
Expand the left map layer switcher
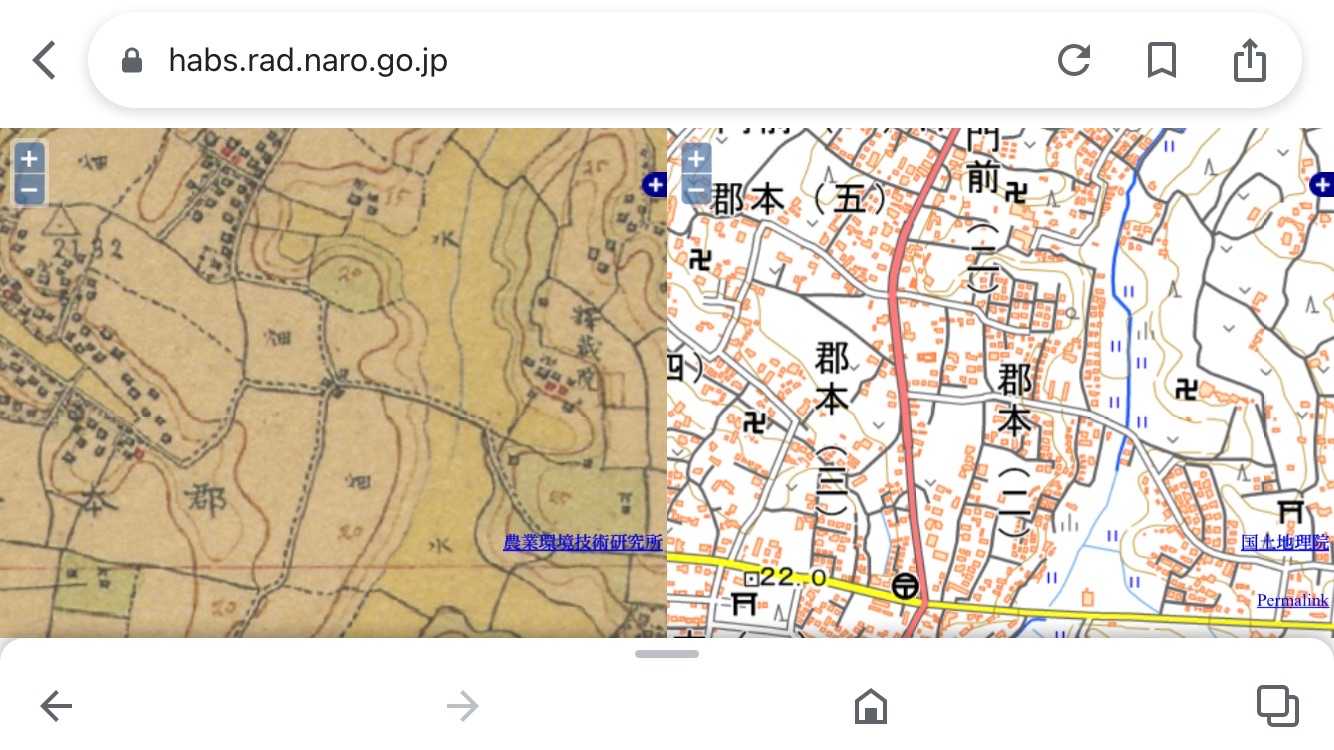[654, 184]
